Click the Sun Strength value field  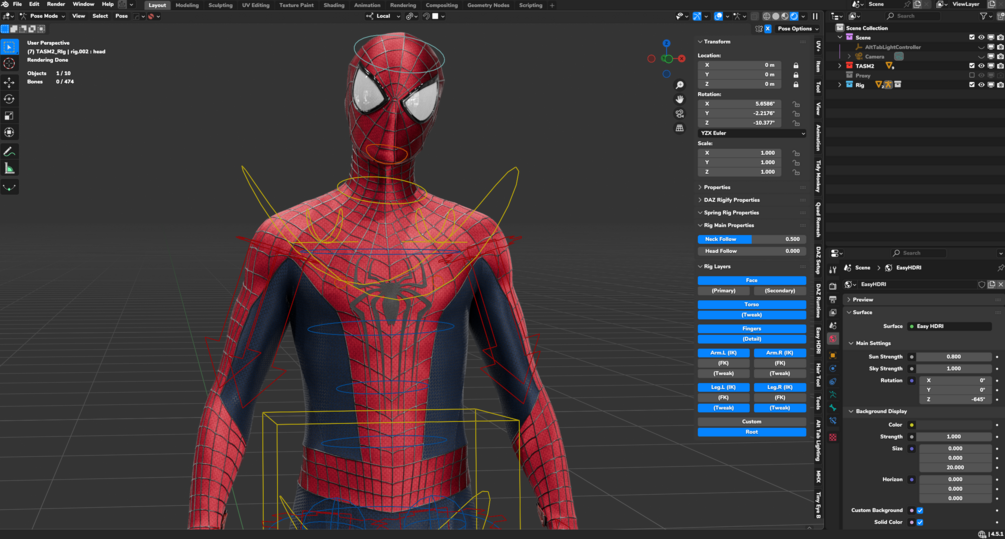click(954, 357)
